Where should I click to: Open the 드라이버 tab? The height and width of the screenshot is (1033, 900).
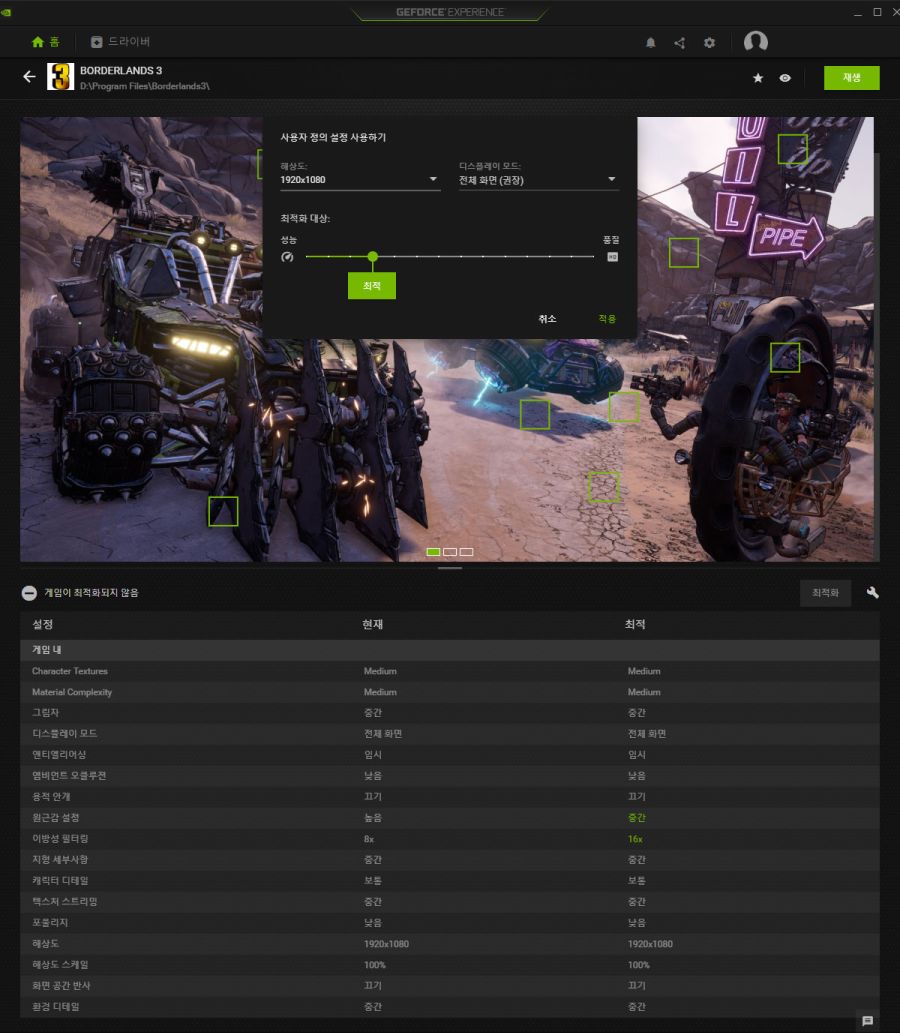click(120, 42)
